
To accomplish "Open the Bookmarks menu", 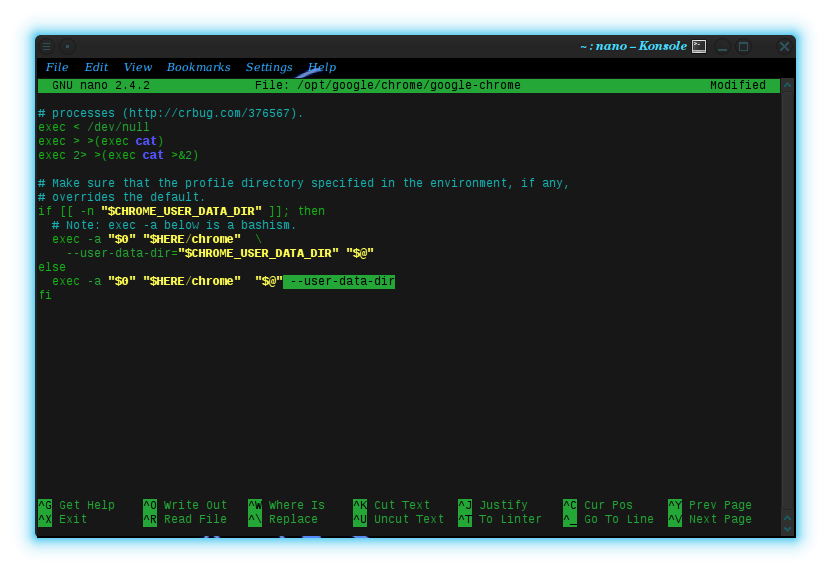I will click(198, 67).
